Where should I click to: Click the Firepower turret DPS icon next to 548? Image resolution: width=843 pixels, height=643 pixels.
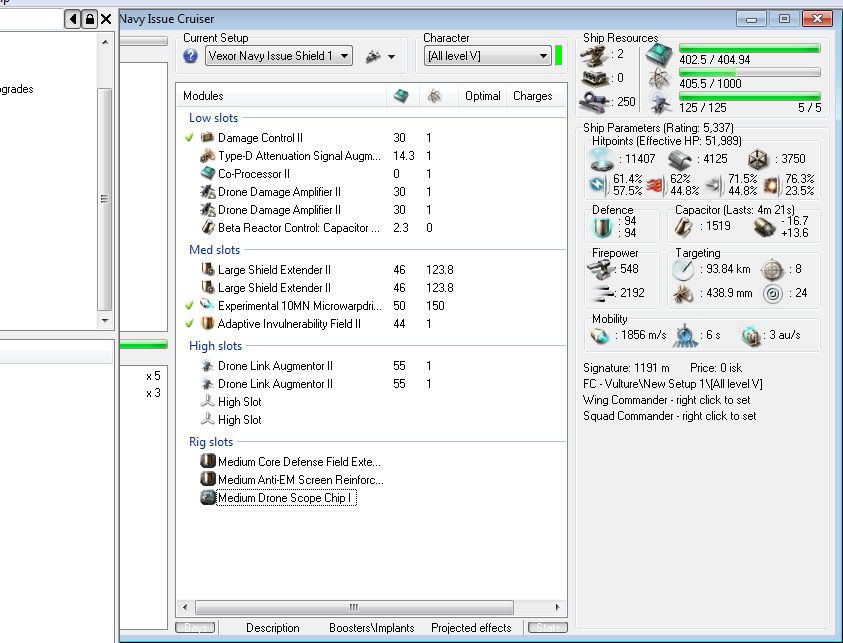[600, 269]
